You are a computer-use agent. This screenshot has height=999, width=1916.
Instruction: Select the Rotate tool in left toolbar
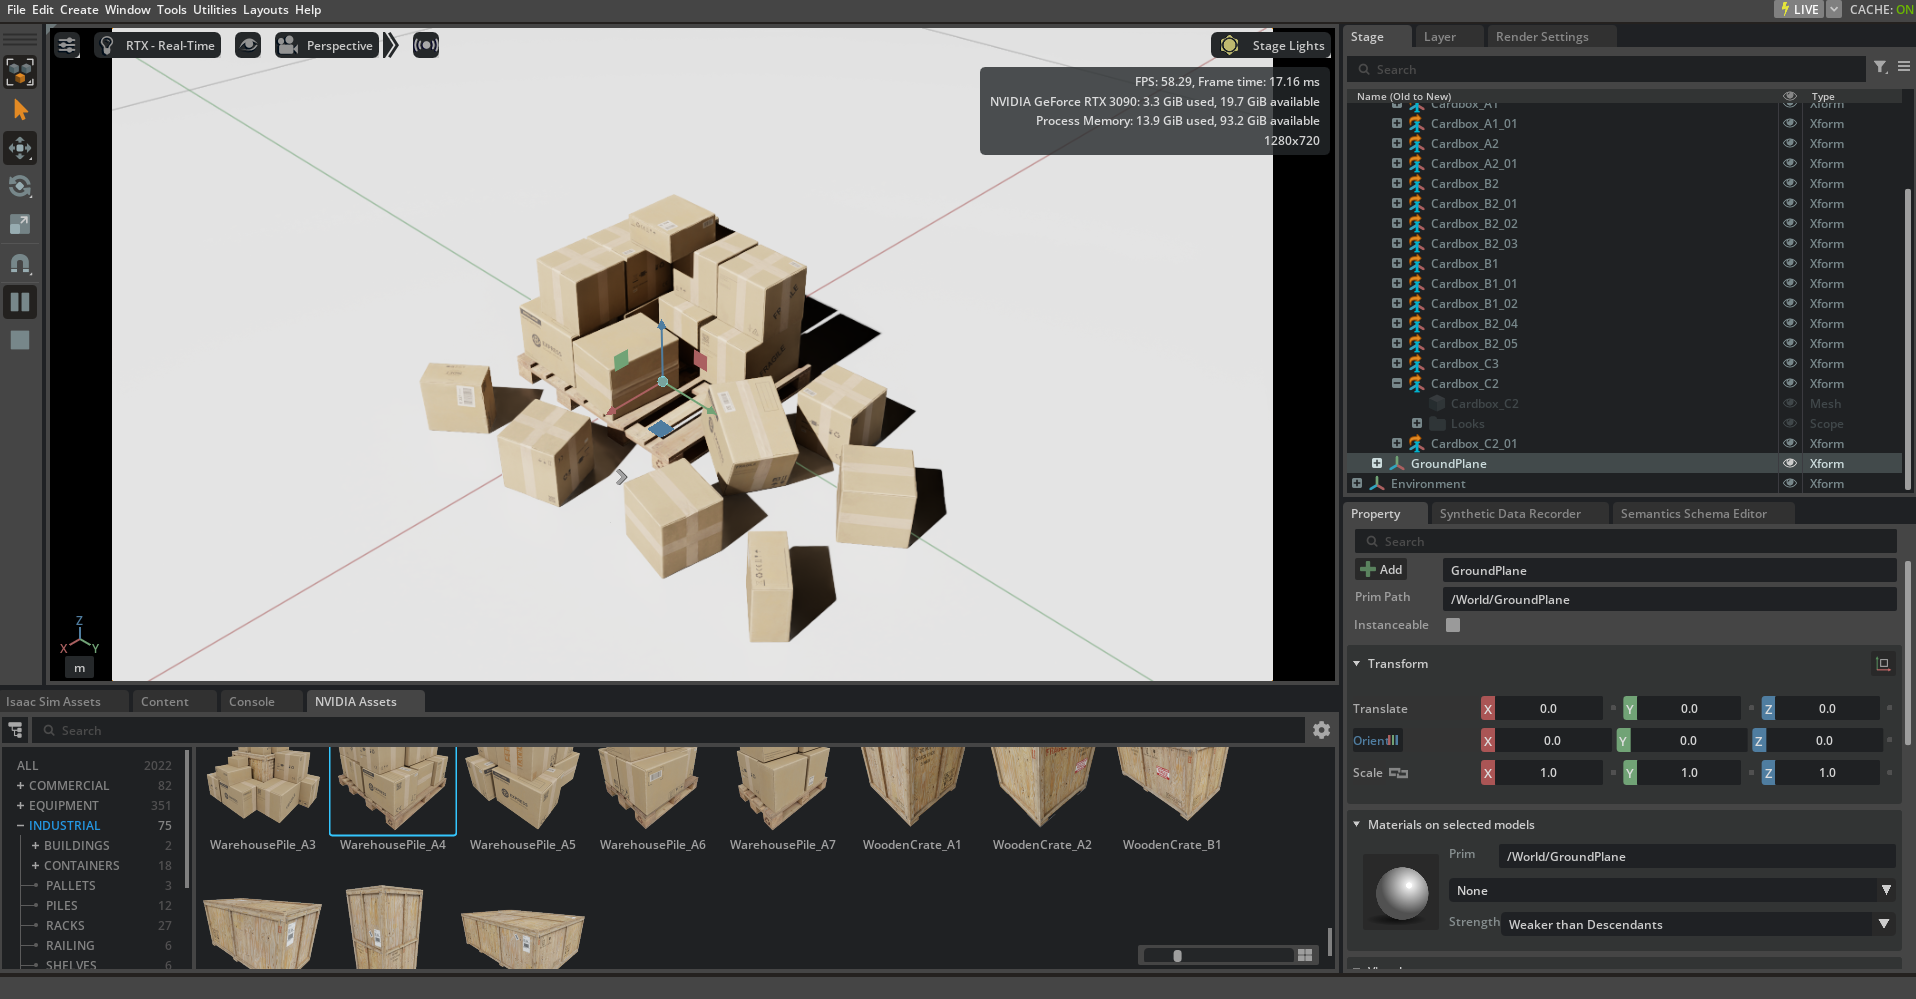[x=20, y=187]
